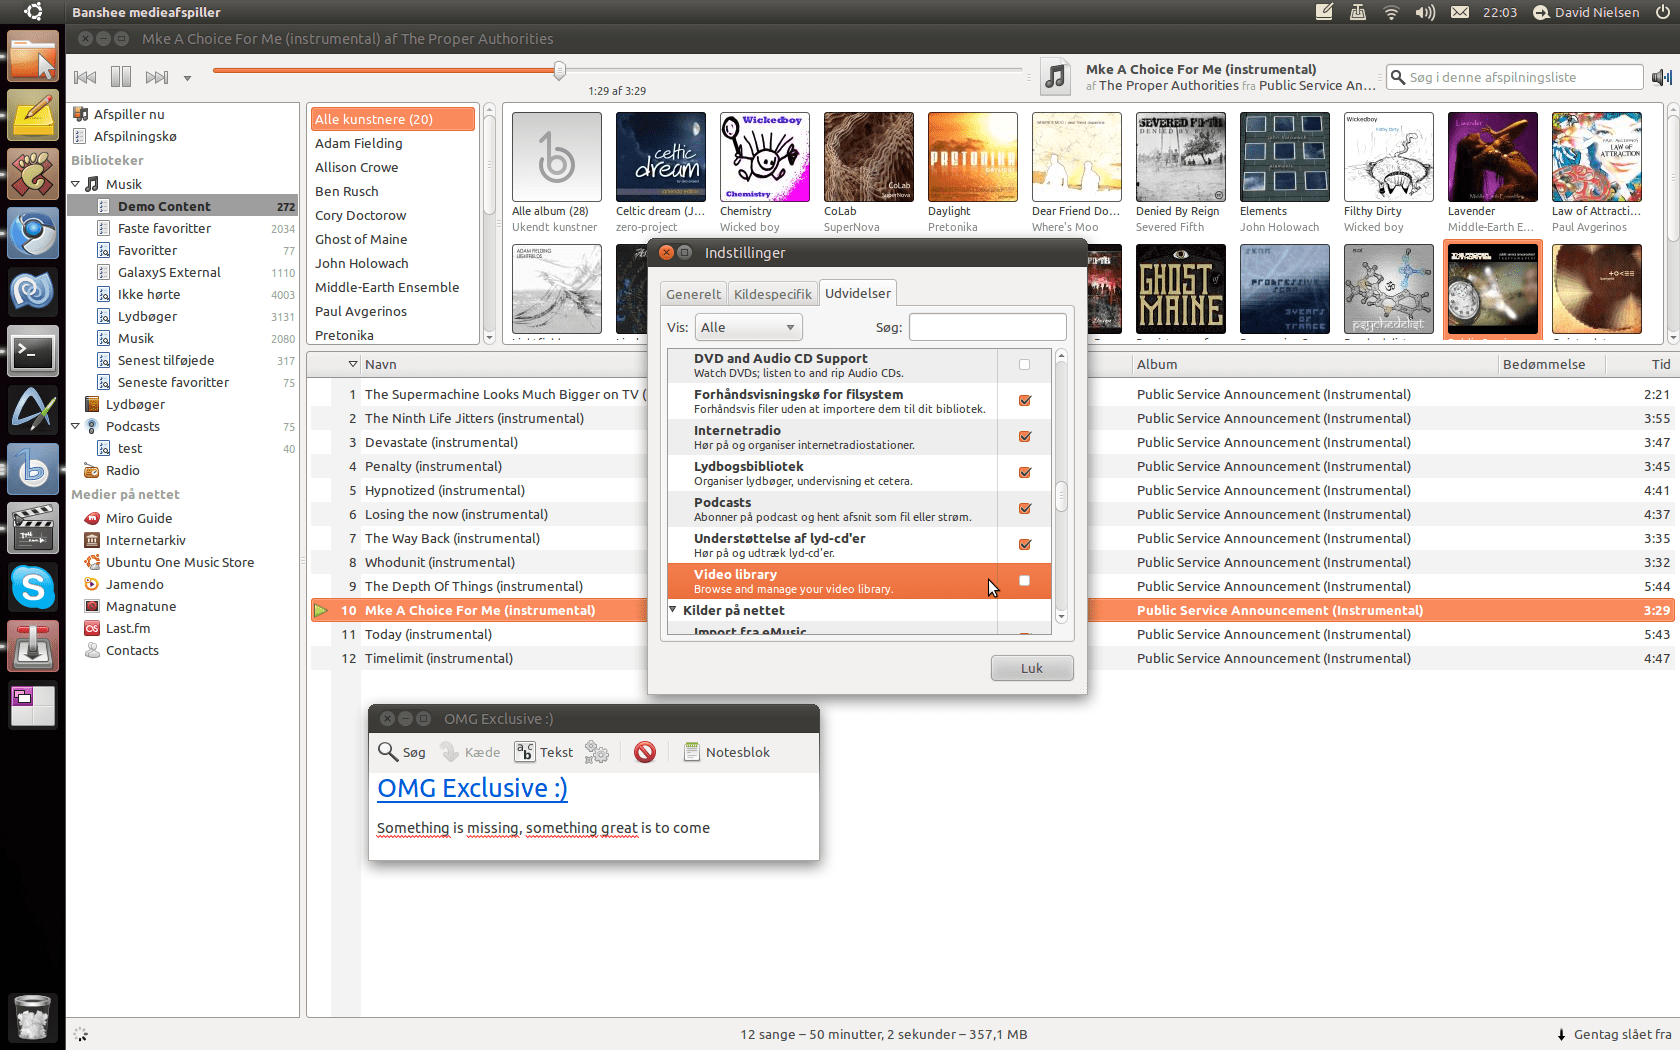Open Radio in the sidebar
This screenshot has width=1680, height=1050.
(112, 470)
